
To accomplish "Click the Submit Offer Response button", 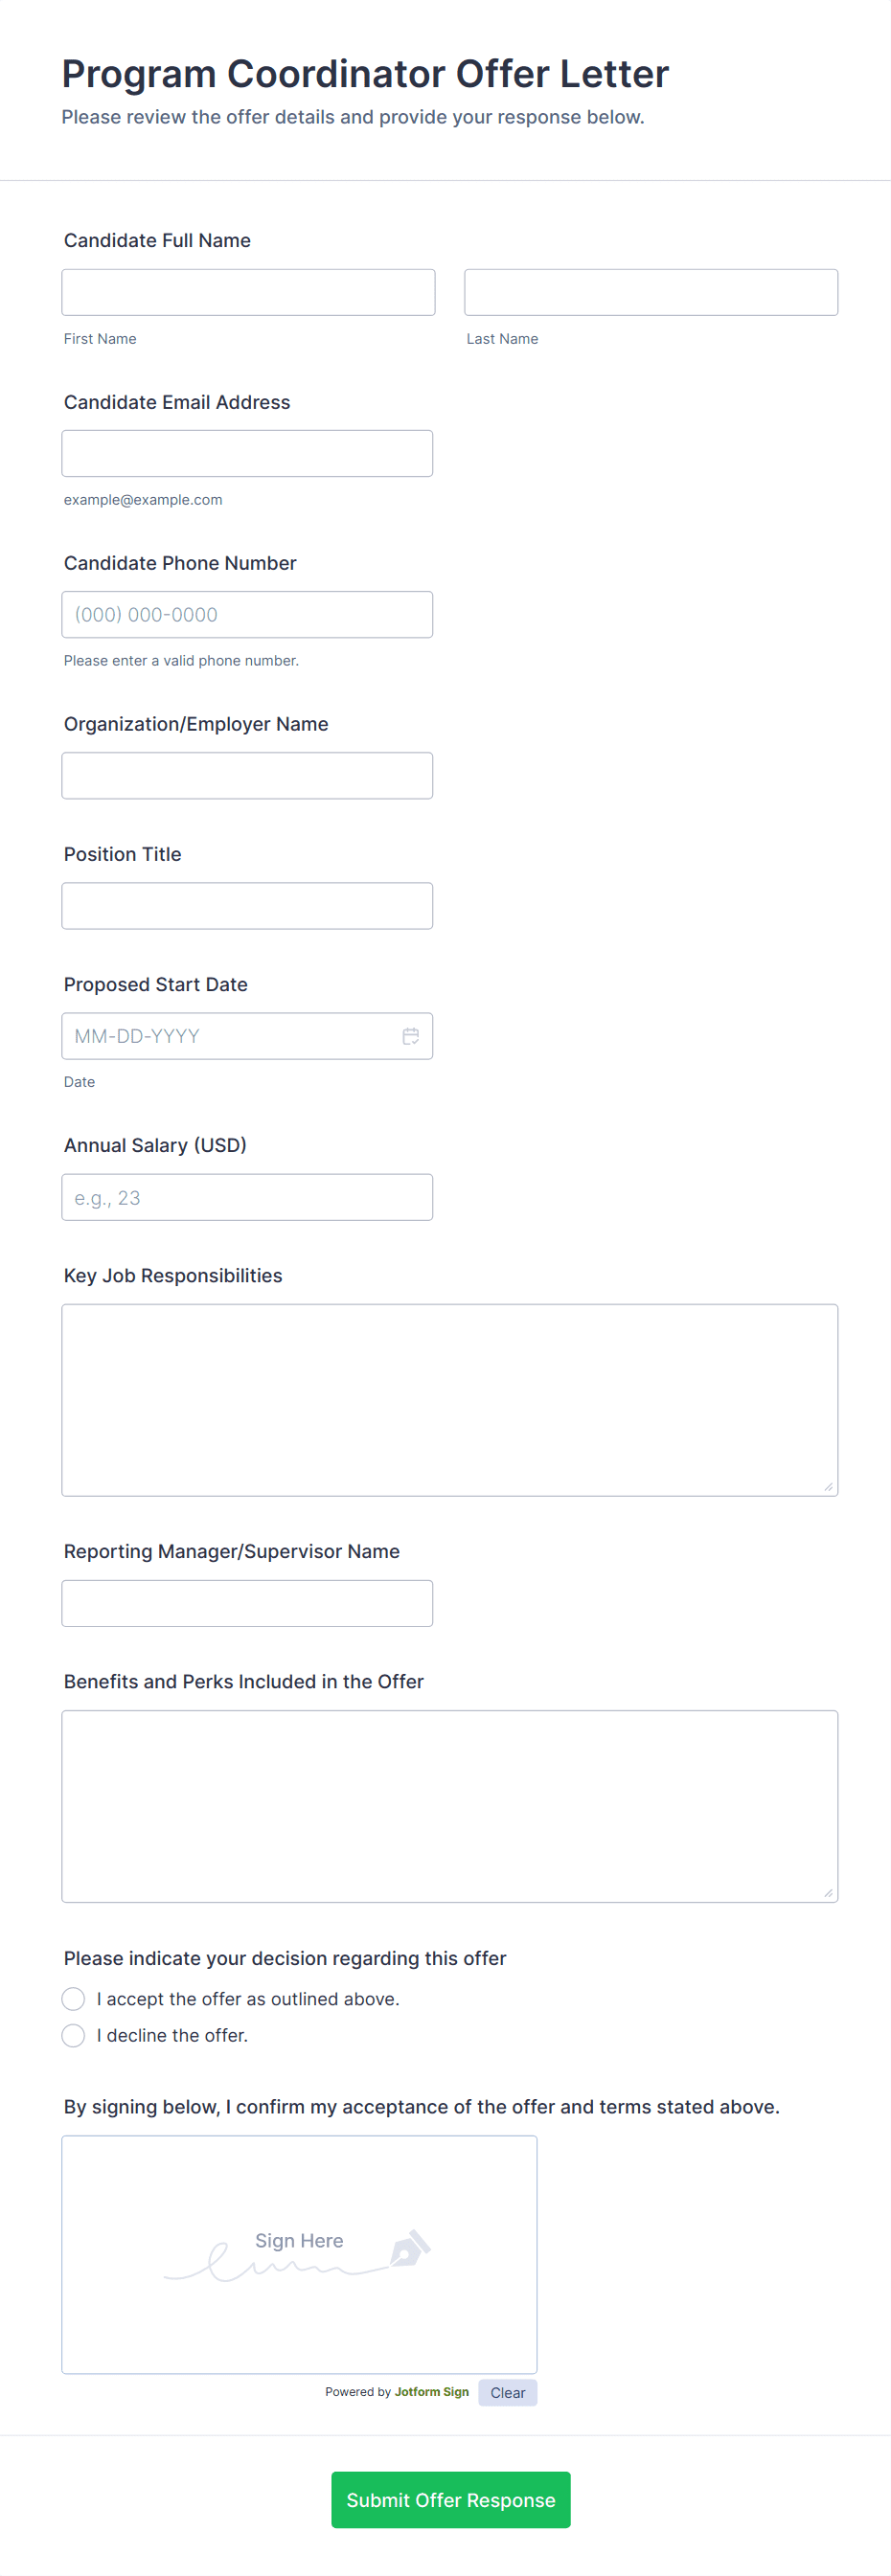I will coord(450,2500).
